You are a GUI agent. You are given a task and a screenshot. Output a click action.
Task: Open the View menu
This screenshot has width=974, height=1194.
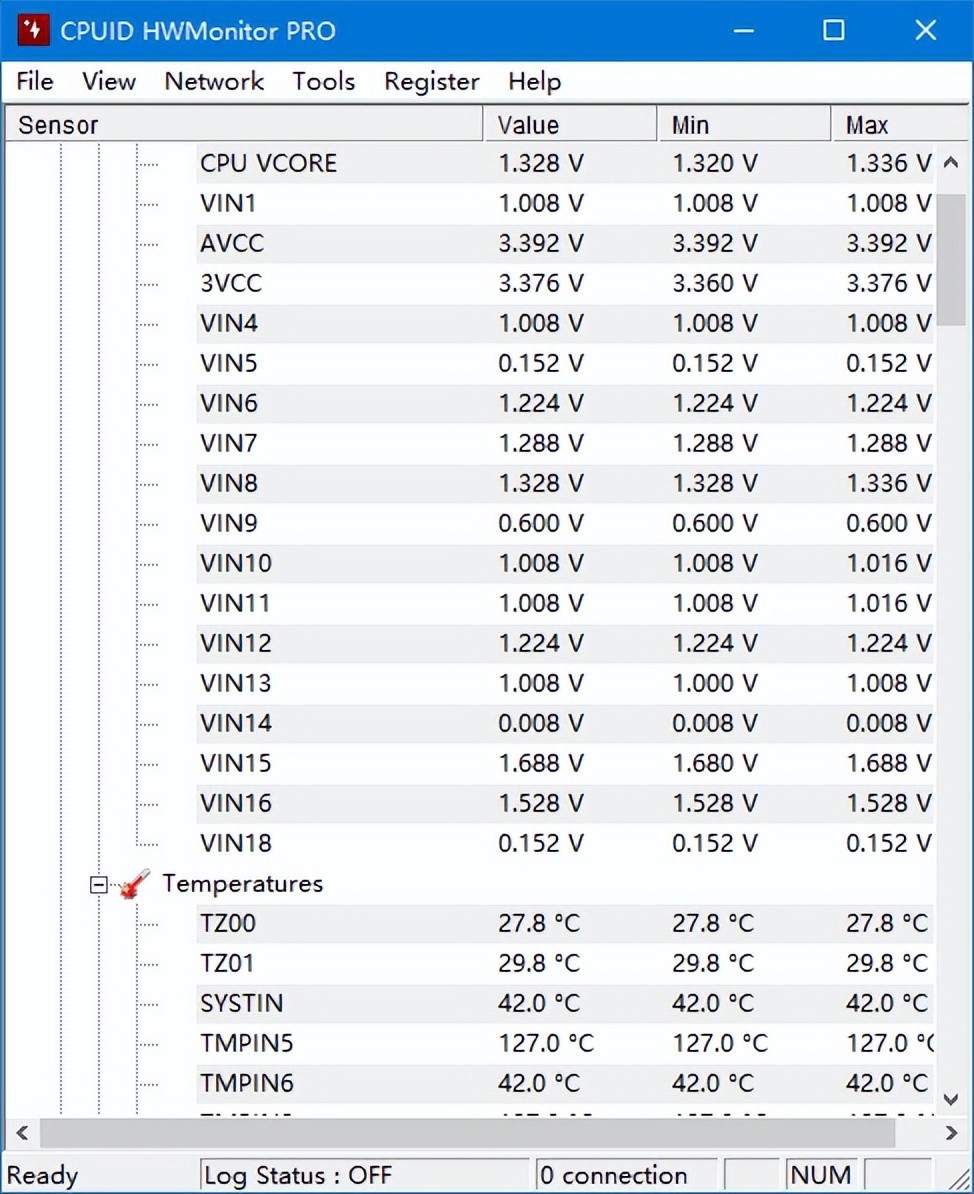pyautogui.click(x=109, y=82)
